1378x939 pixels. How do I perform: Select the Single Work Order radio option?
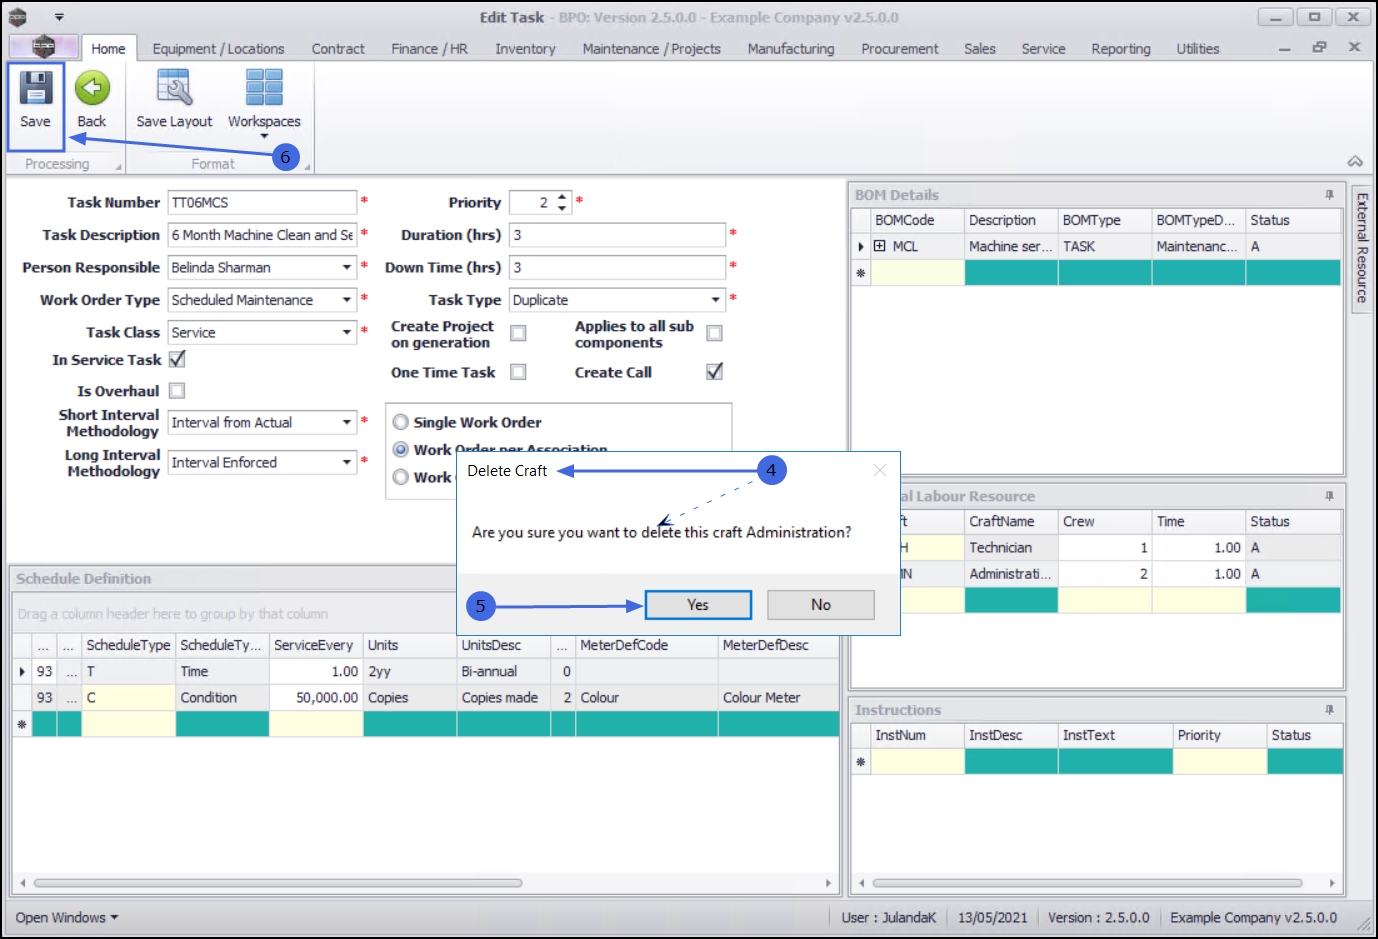[401, 422]
